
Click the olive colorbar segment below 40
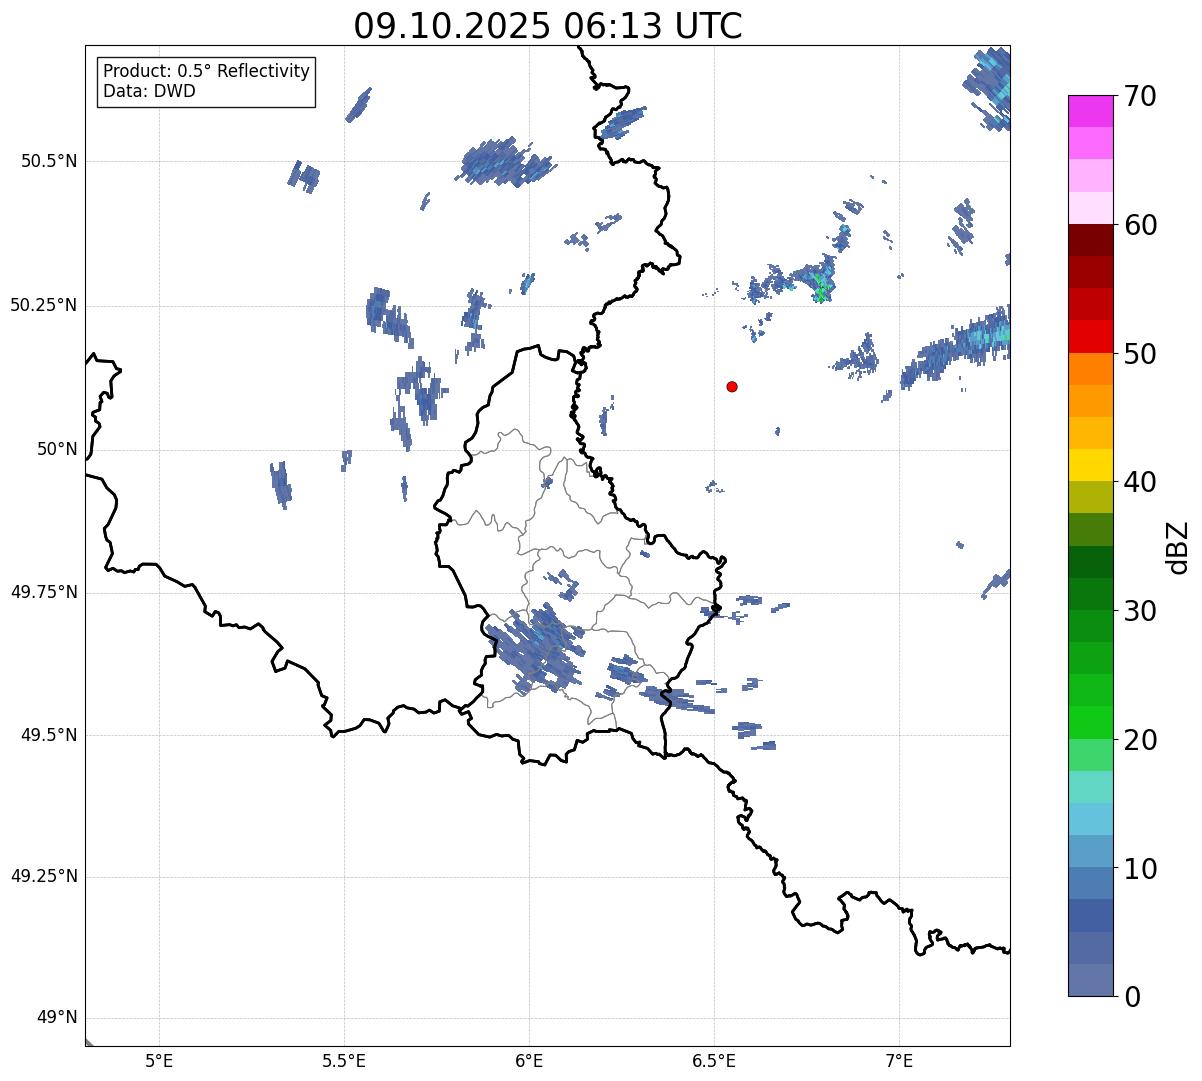1091,497
